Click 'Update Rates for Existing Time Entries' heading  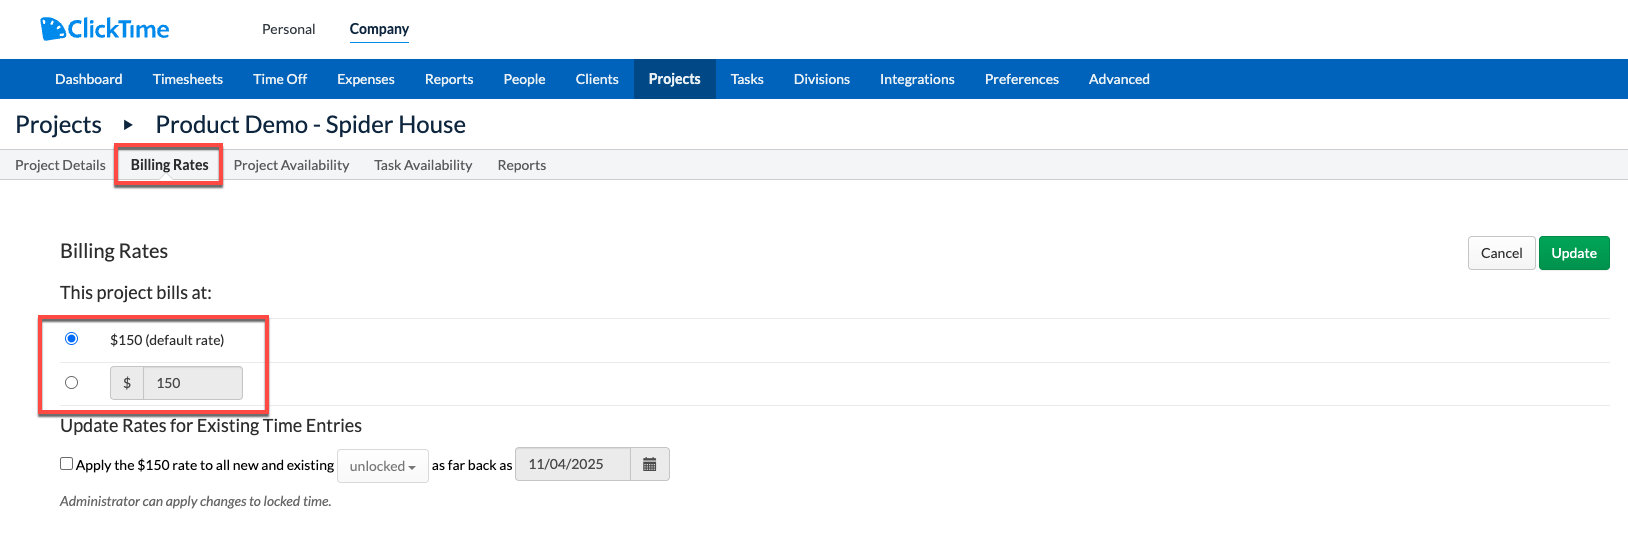point(211,426)
